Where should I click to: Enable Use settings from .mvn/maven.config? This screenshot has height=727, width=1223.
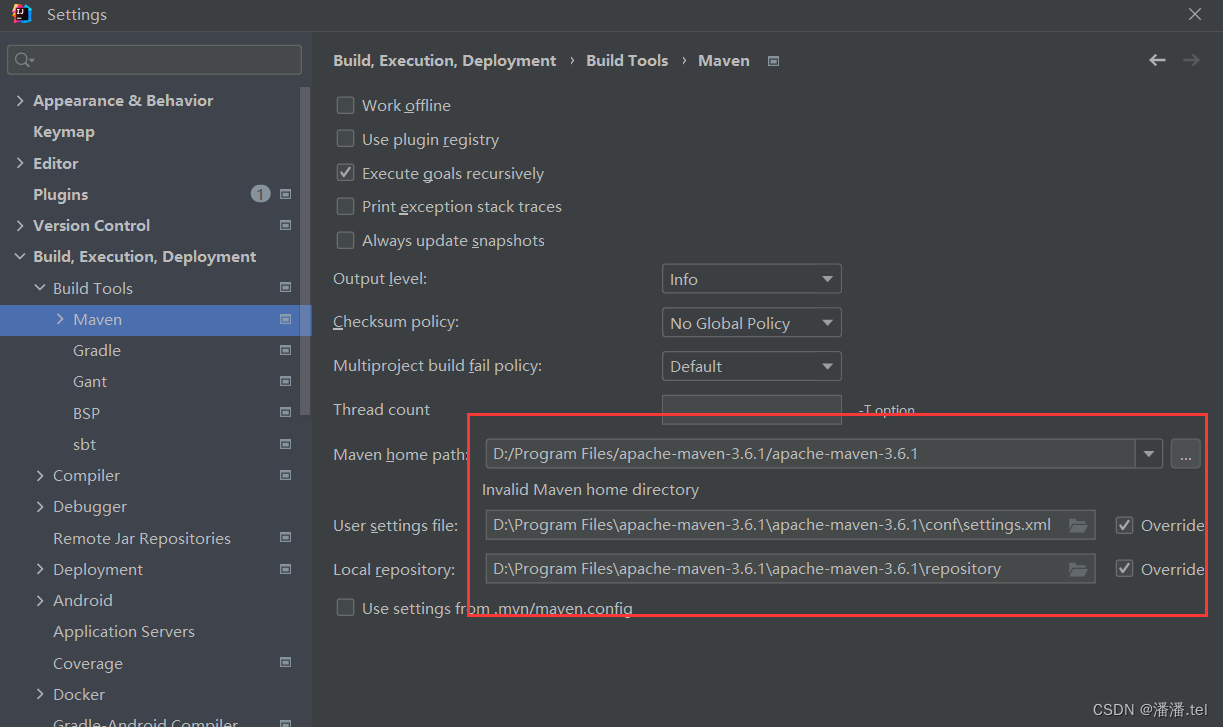point(345,608)
